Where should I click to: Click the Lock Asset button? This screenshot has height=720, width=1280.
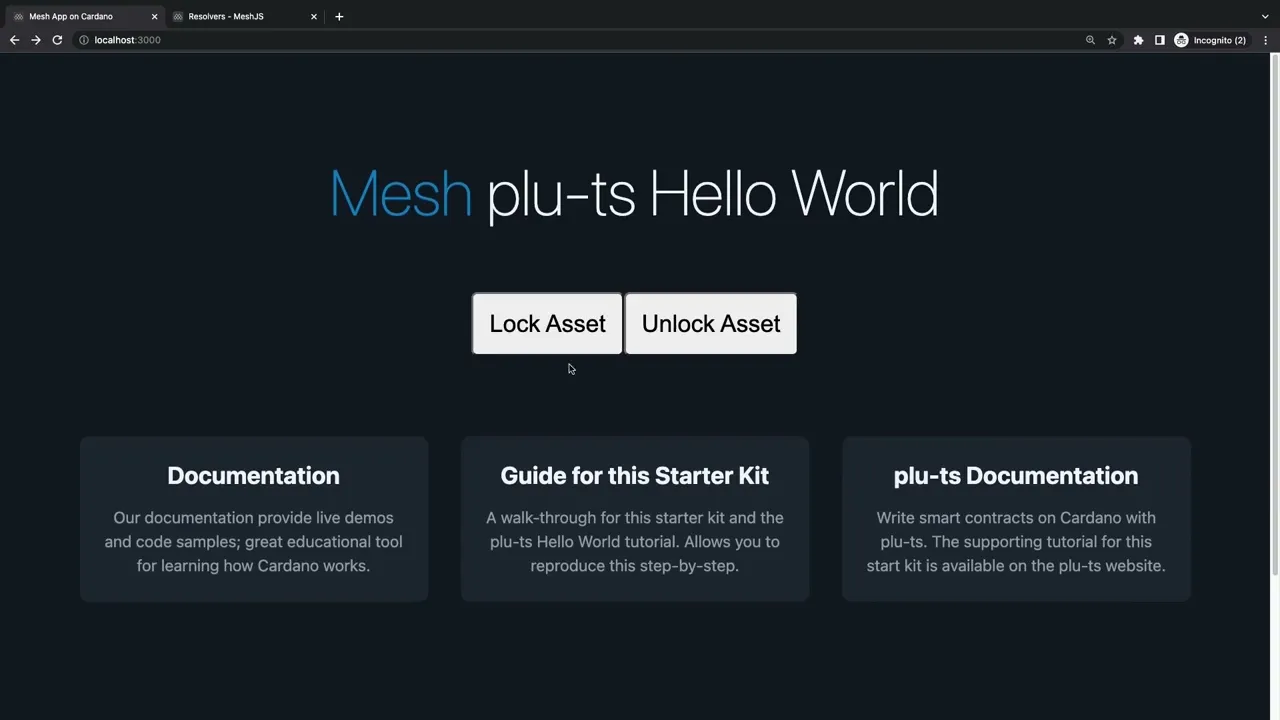pos(547,323)
